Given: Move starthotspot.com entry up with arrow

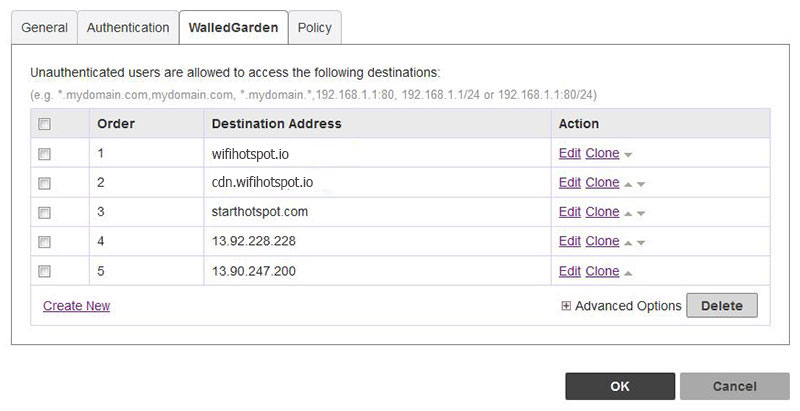Looking at the screenshot, I should pyautogui.click(x=628, y=213).
